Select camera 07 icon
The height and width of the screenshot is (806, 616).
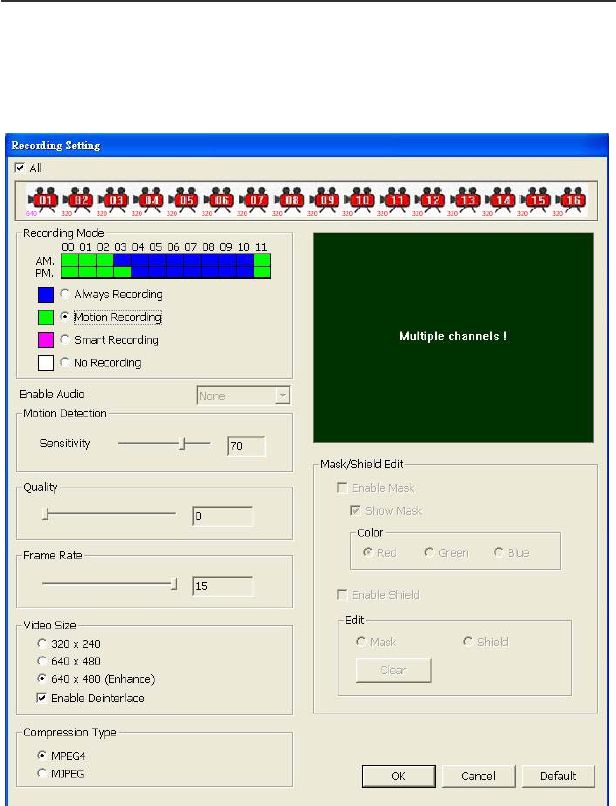click(x=255, y=198)
